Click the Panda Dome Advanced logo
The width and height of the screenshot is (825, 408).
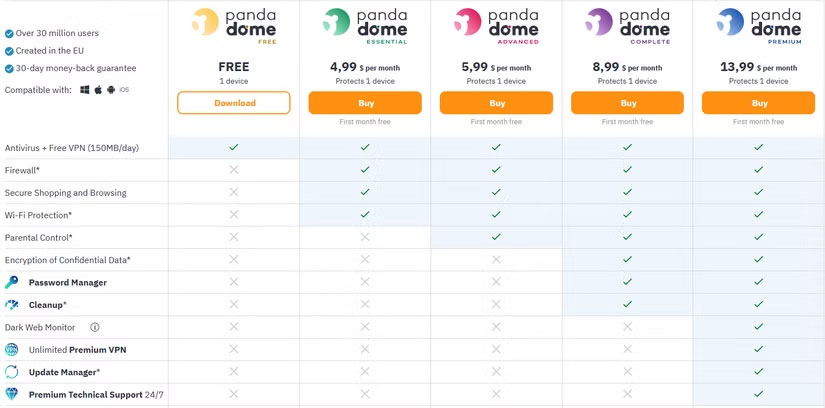(x=496, y=24)
